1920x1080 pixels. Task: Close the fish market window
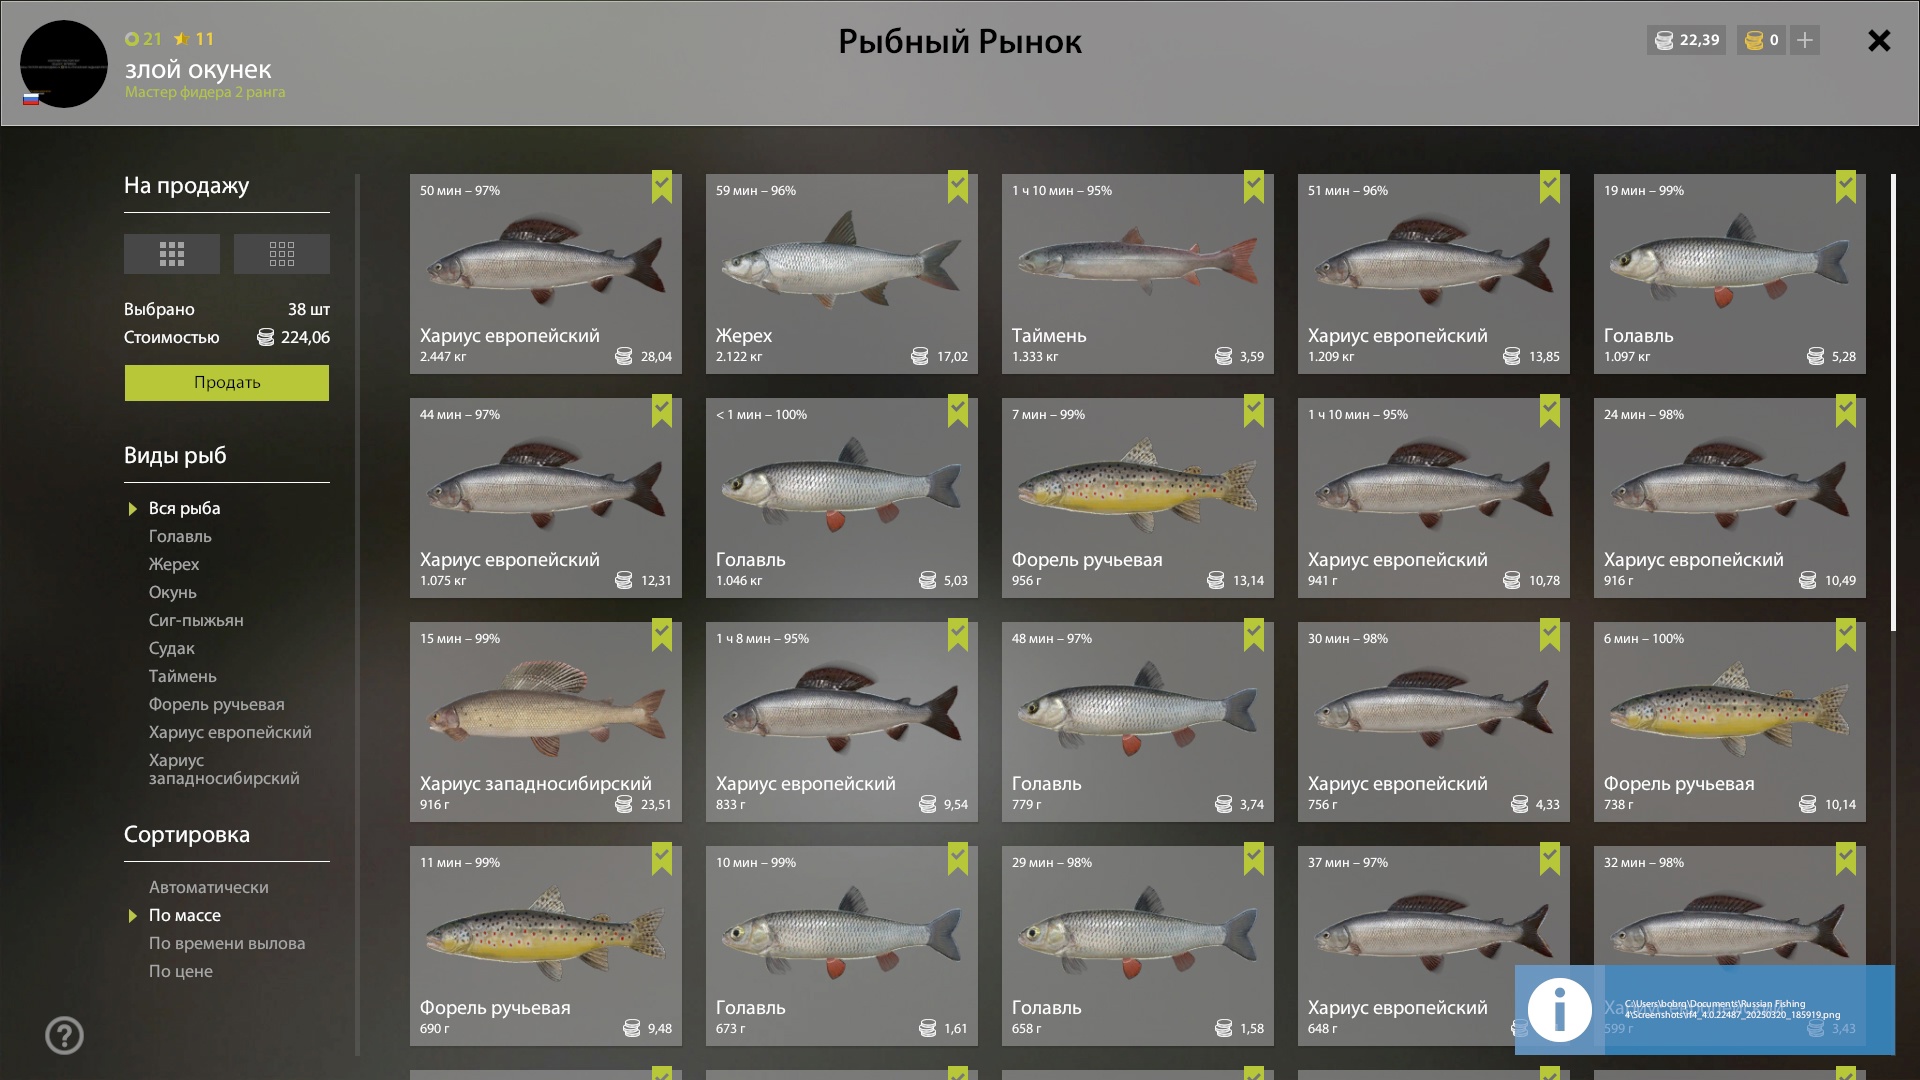1879,40
